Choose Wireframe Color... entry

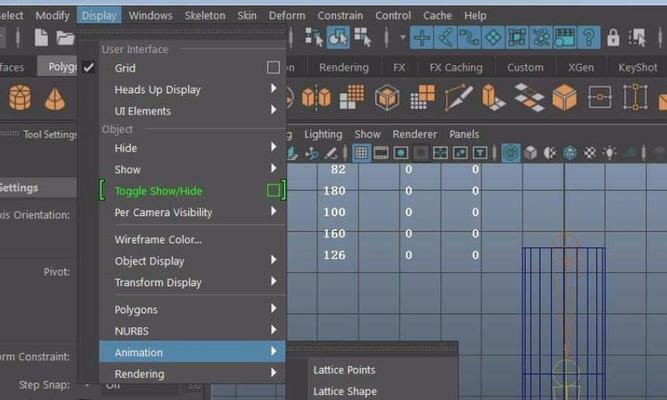coord(158,240)
